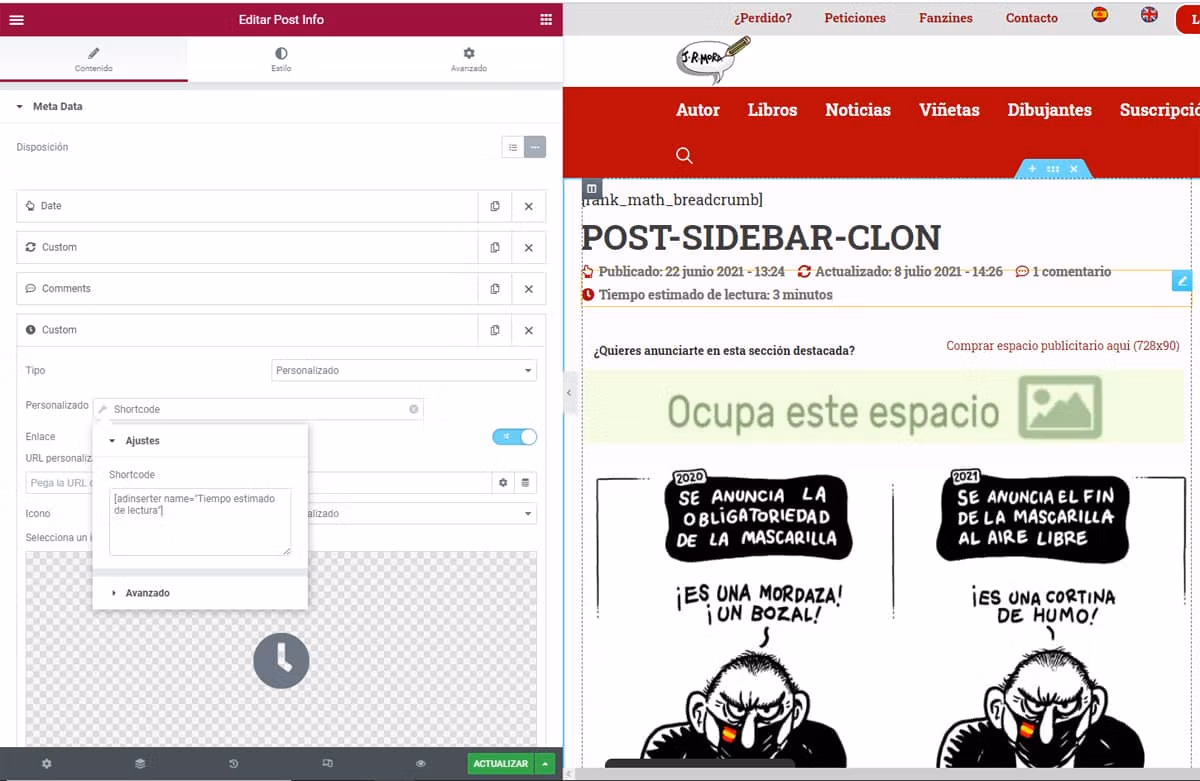Open the Fanzines top menu link
The image size is (1200, 781).
(946, 18)
